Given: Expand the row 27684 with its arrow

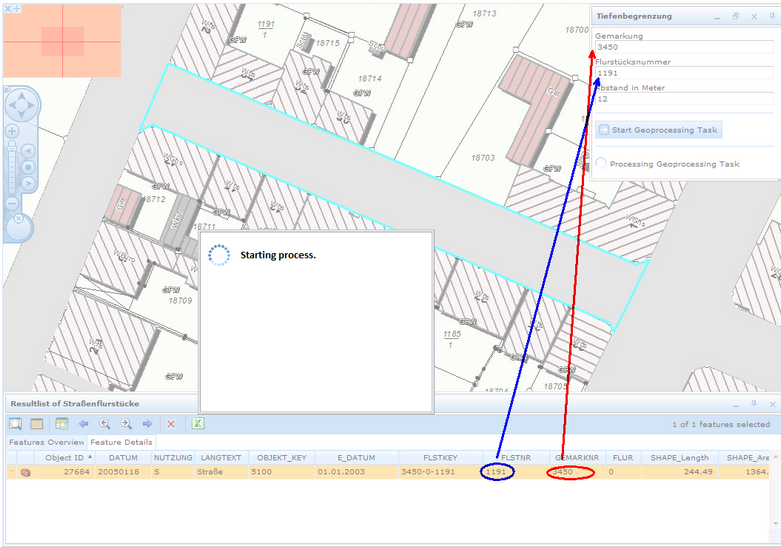Looking at the screenshot, I should click(x=12, y=471).
